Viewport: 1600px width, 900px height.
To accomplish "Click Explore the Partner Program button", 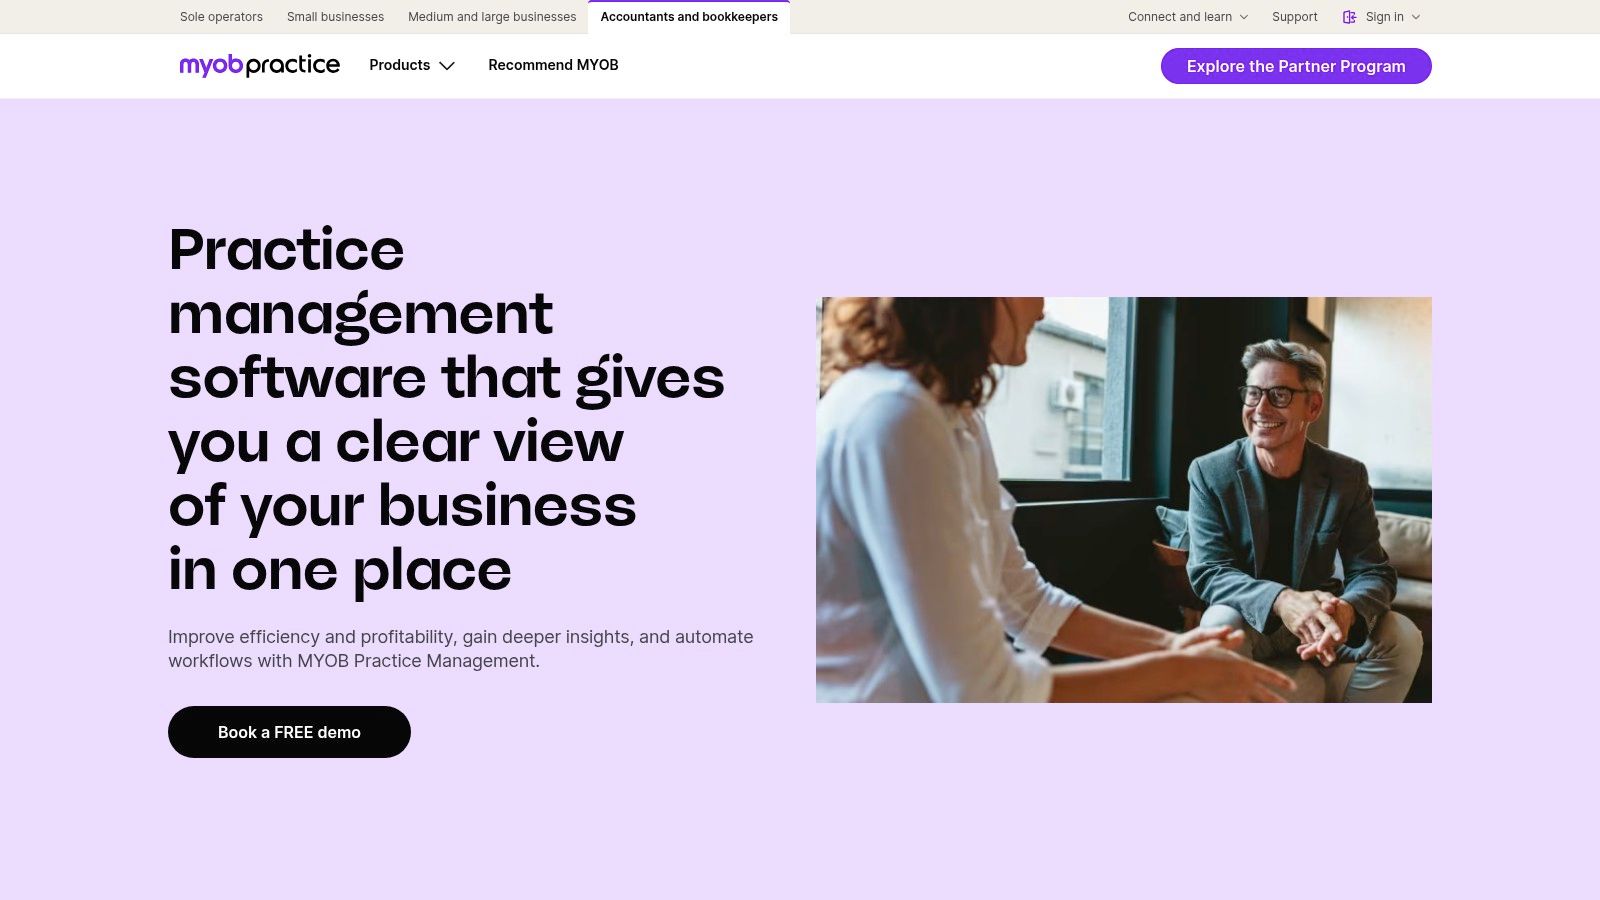I will tap(1296, 66).
